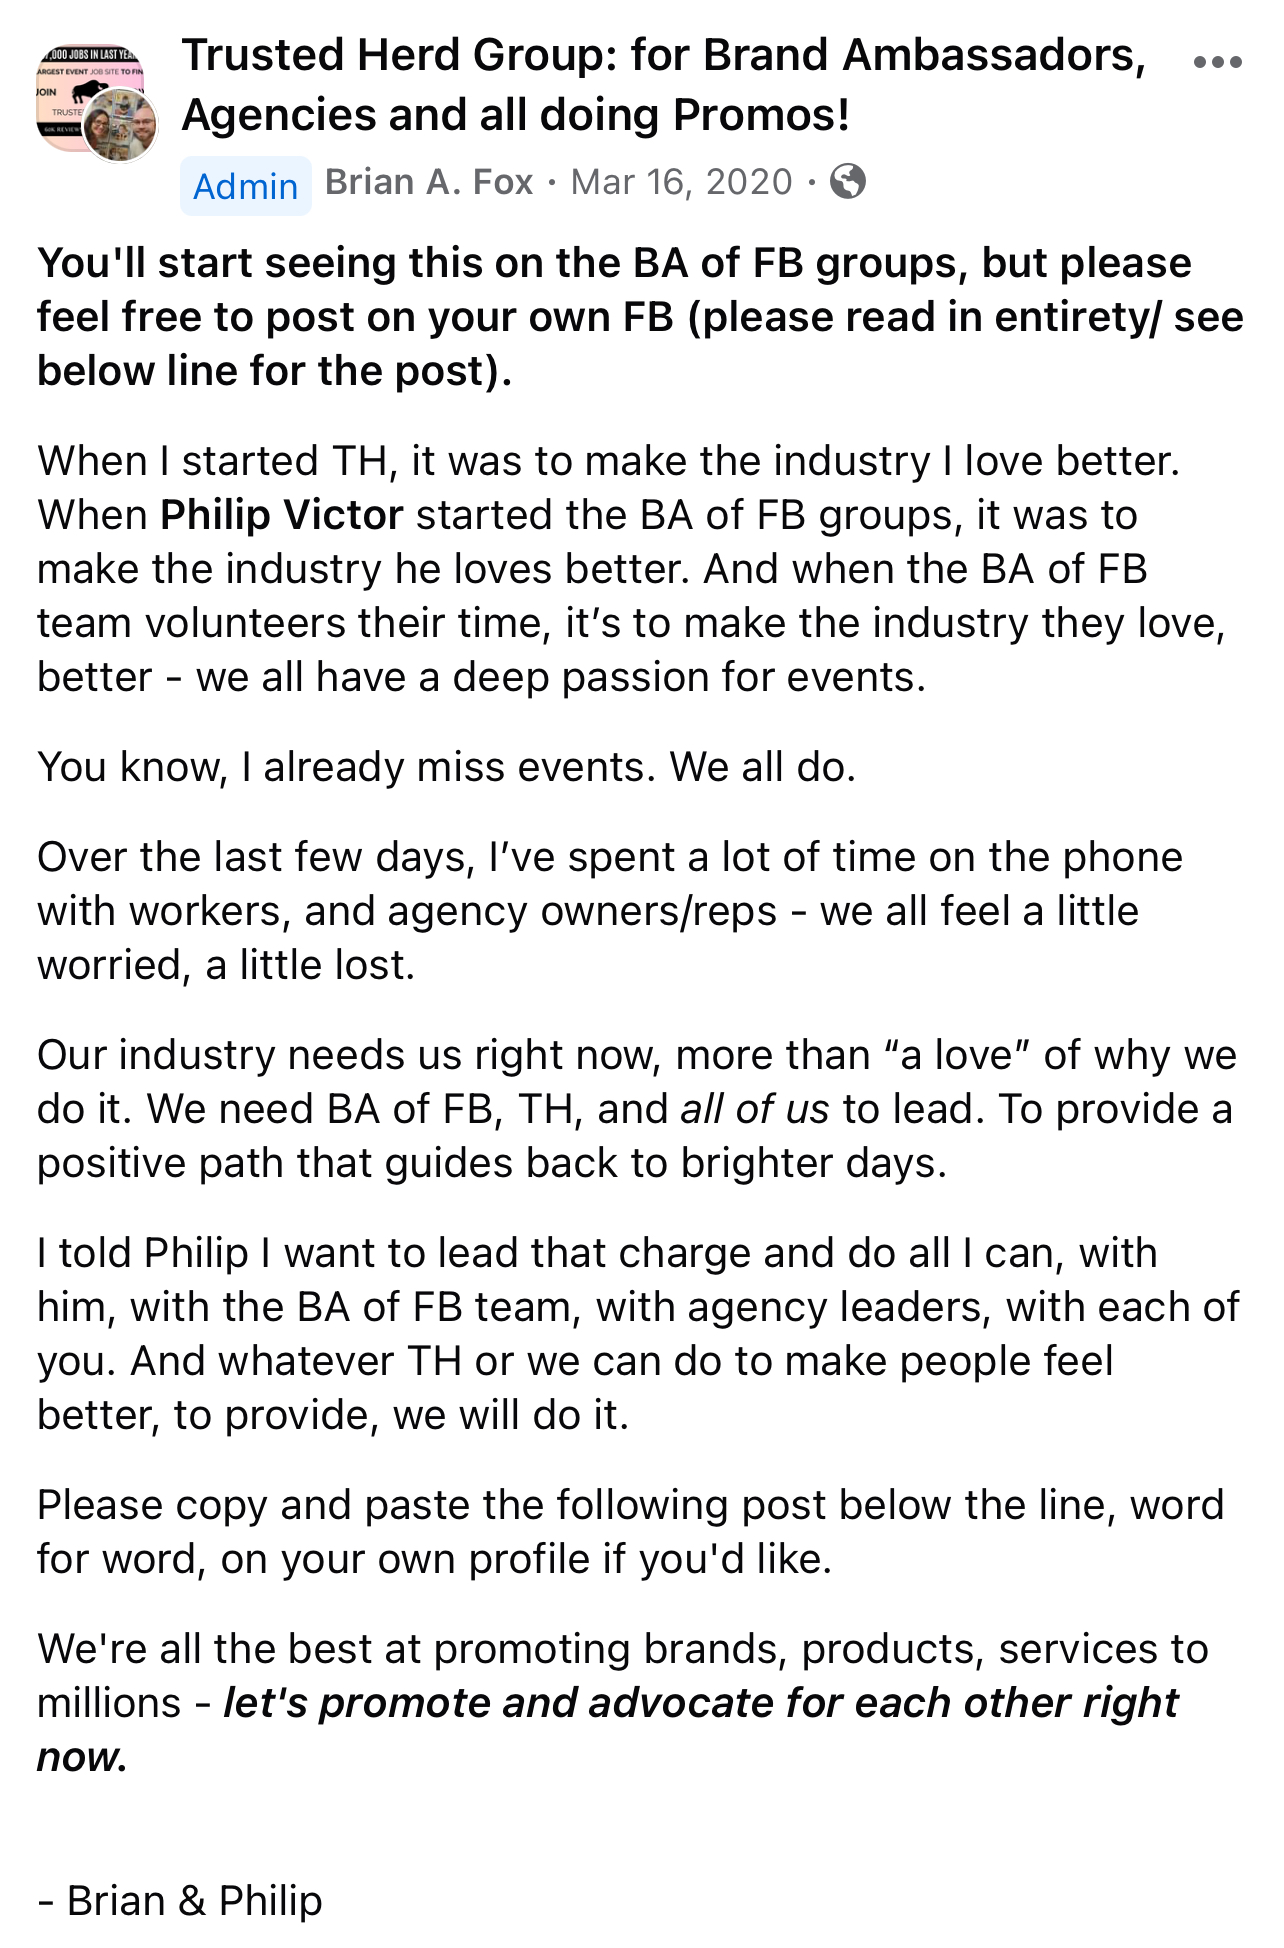The image size is (1284, 1948).
Task: Click the blue Admin badge
Action: tap(245, 186)
